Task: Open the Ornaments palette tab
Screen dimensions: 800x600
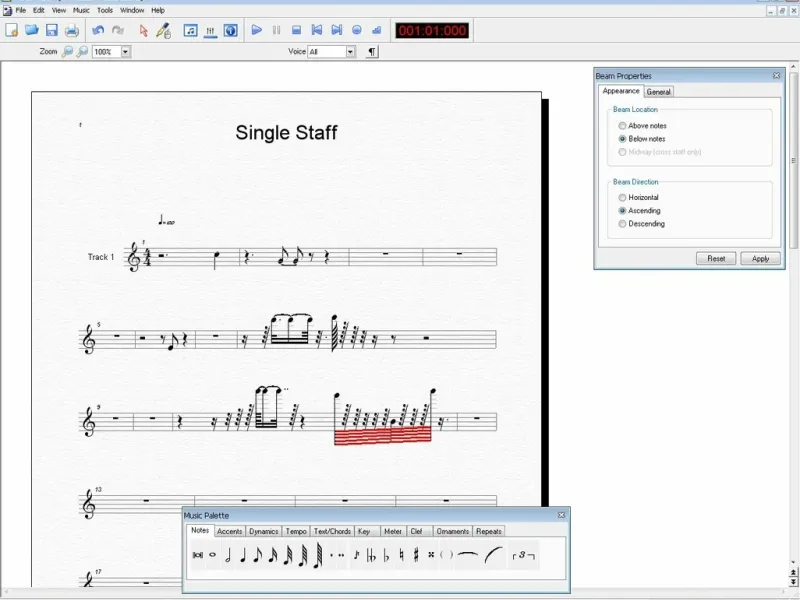Action: coord(453,531)
